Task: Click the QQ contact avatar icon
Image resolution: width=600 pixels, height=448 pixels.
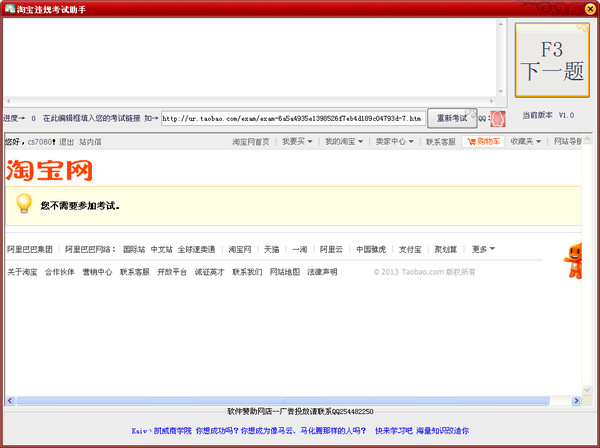Action: (497, 118)
